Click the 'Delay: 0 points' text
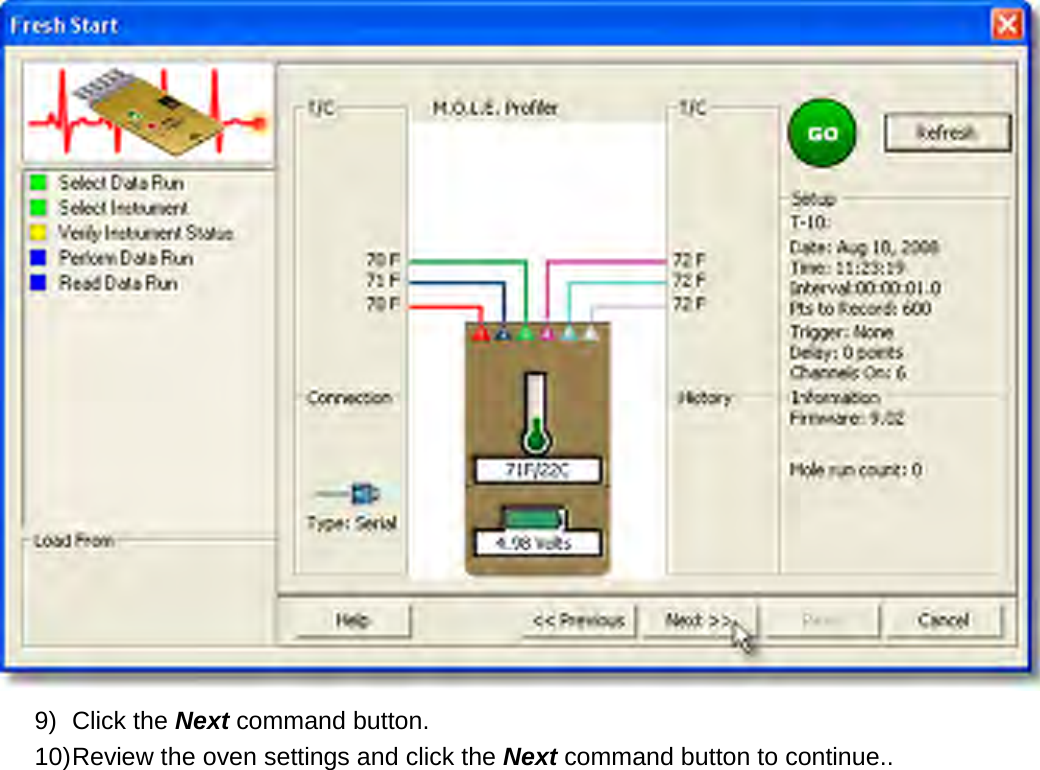The height and width of the screenshot is (770, 1040). click(846, 352)
